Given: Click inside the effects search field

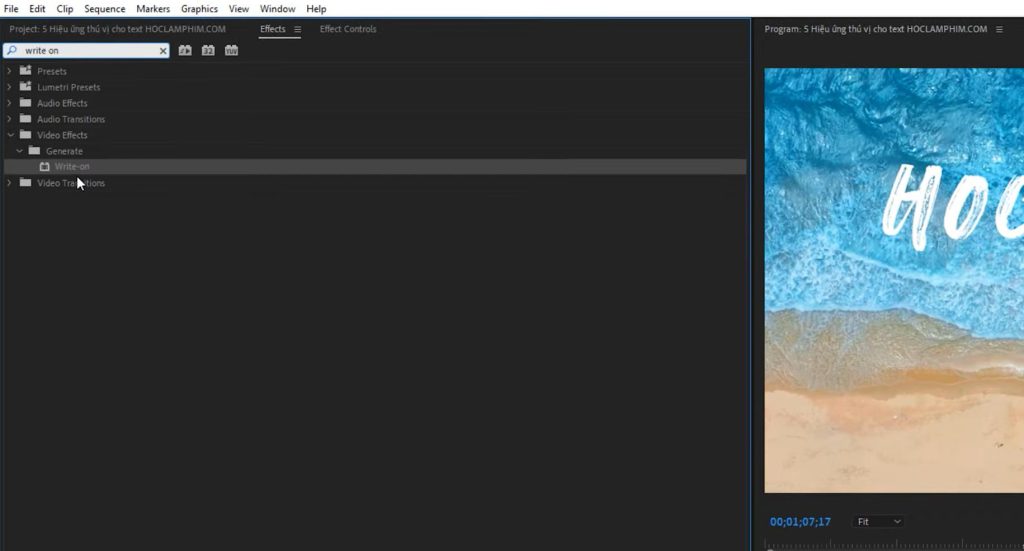Looking at the screenshot, I should click(x=90, y=51).
